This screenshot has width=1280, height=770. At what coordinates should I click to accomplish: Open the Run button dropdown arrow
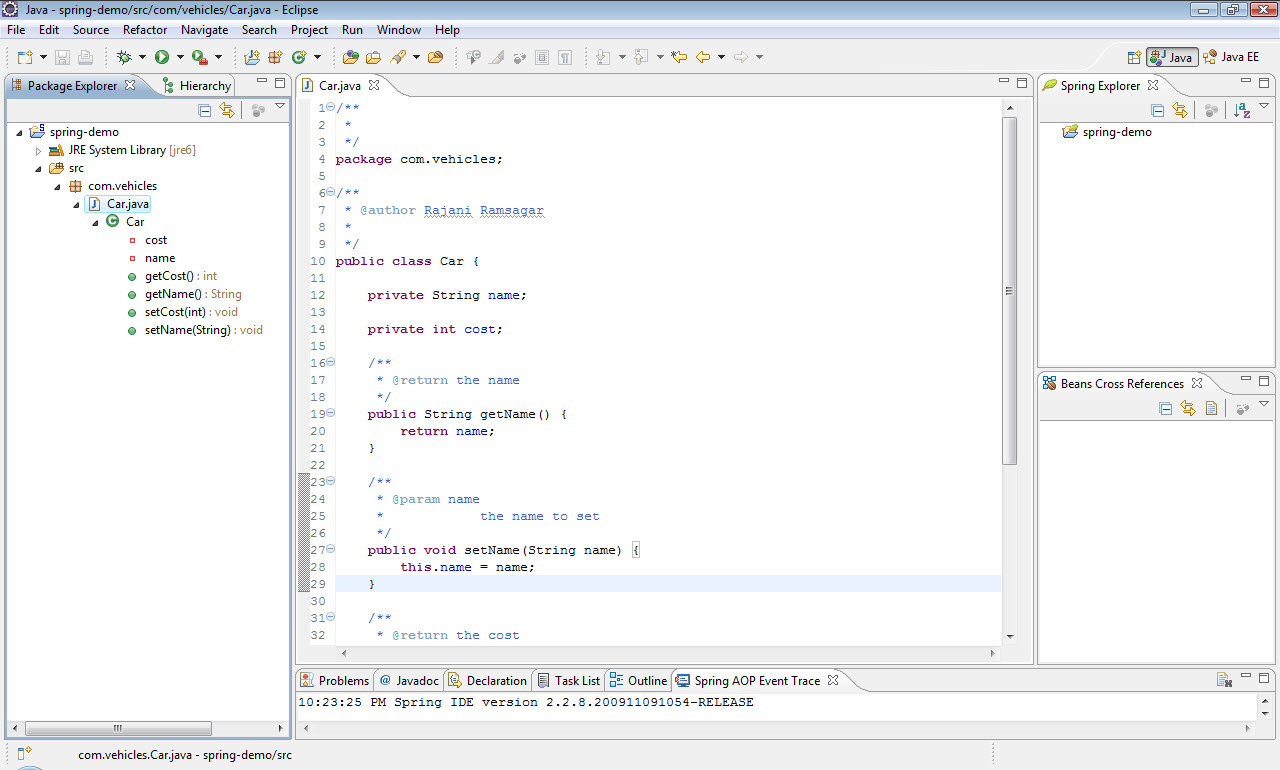click(179, 57)
